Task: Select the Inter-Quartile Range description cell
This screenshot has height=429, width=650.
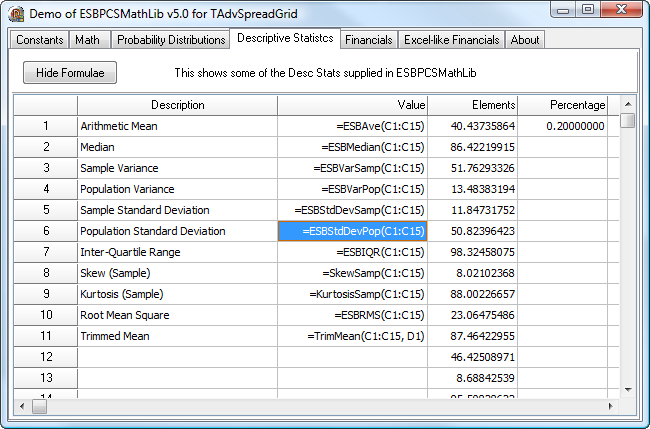Action: click(177, 252)
